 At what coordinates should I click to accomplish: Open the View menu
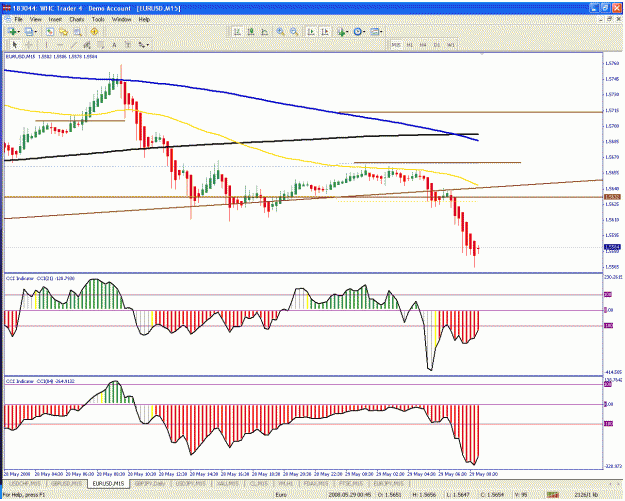coord(35,19)
